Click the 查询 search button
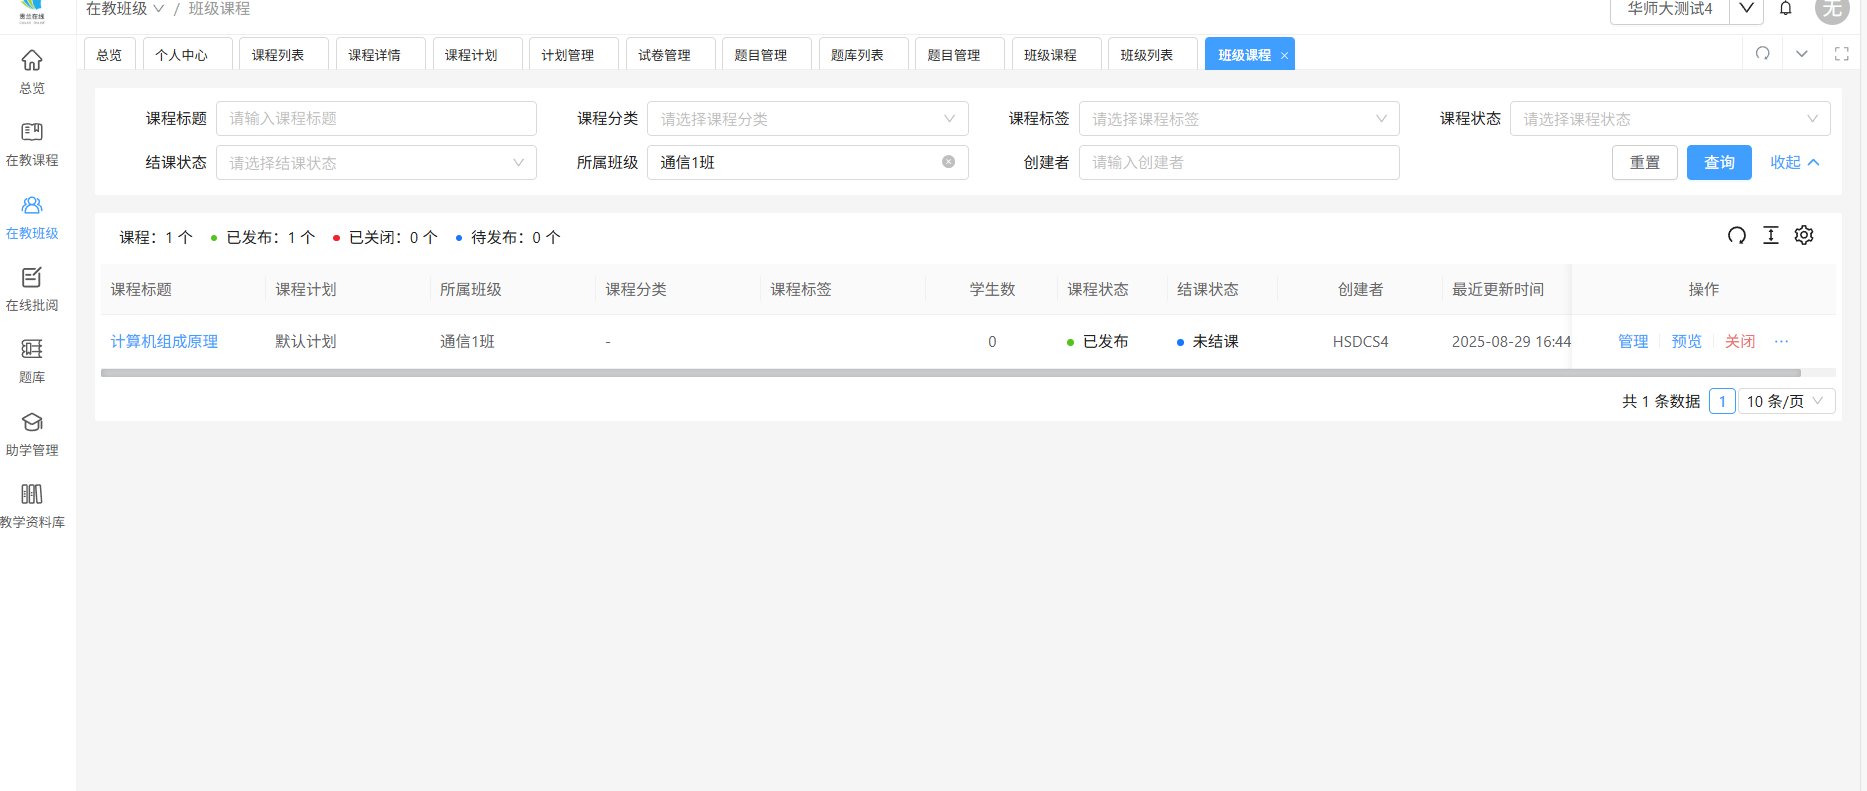The width and height of the screenshot is (1867, 791). [1718, 162]
